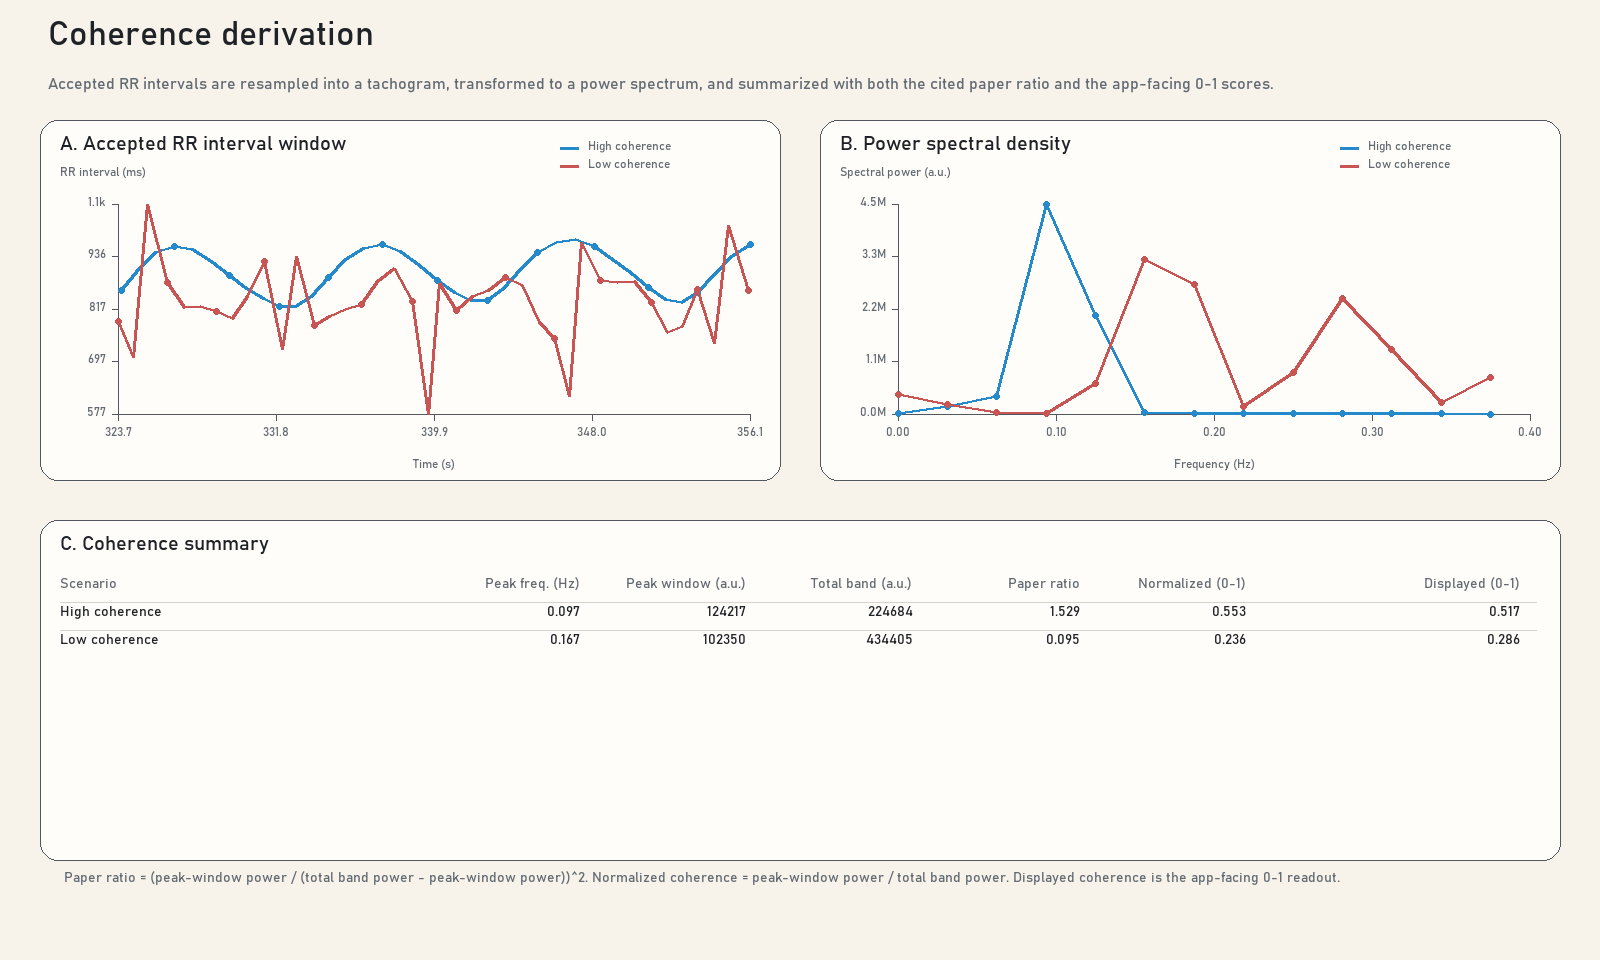The width and height of the screenshot is (1600, 960).
Task: Click the Peak freq. (Hz) column header
Action: click(532, 583)
